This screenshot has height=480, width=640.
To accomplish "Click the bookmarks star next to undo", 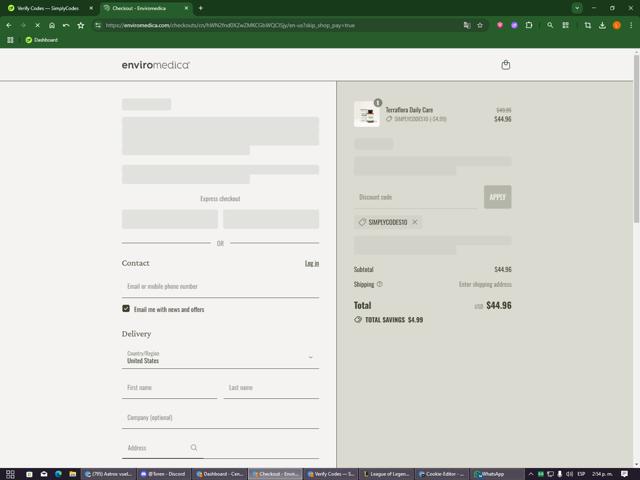I will coord(81,25).
